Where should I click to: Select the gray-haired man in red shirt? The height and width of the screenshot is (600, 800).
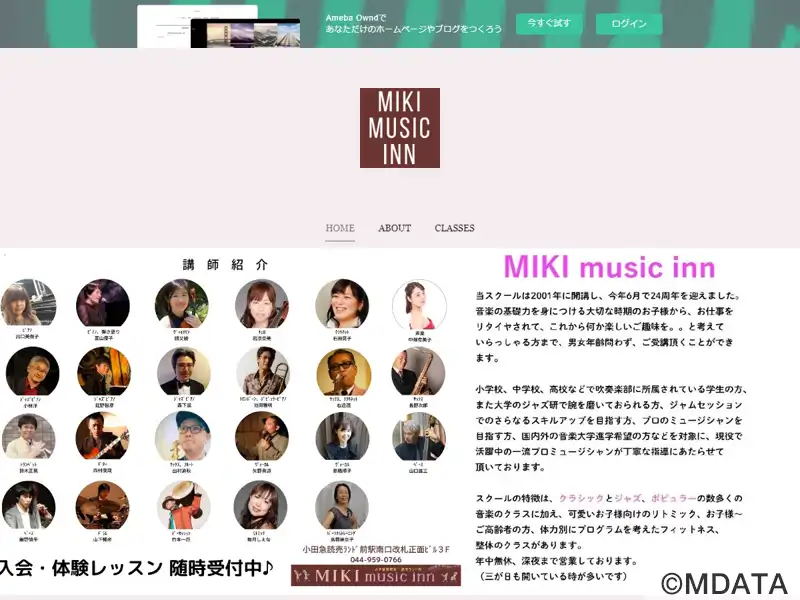click(32, 372)
